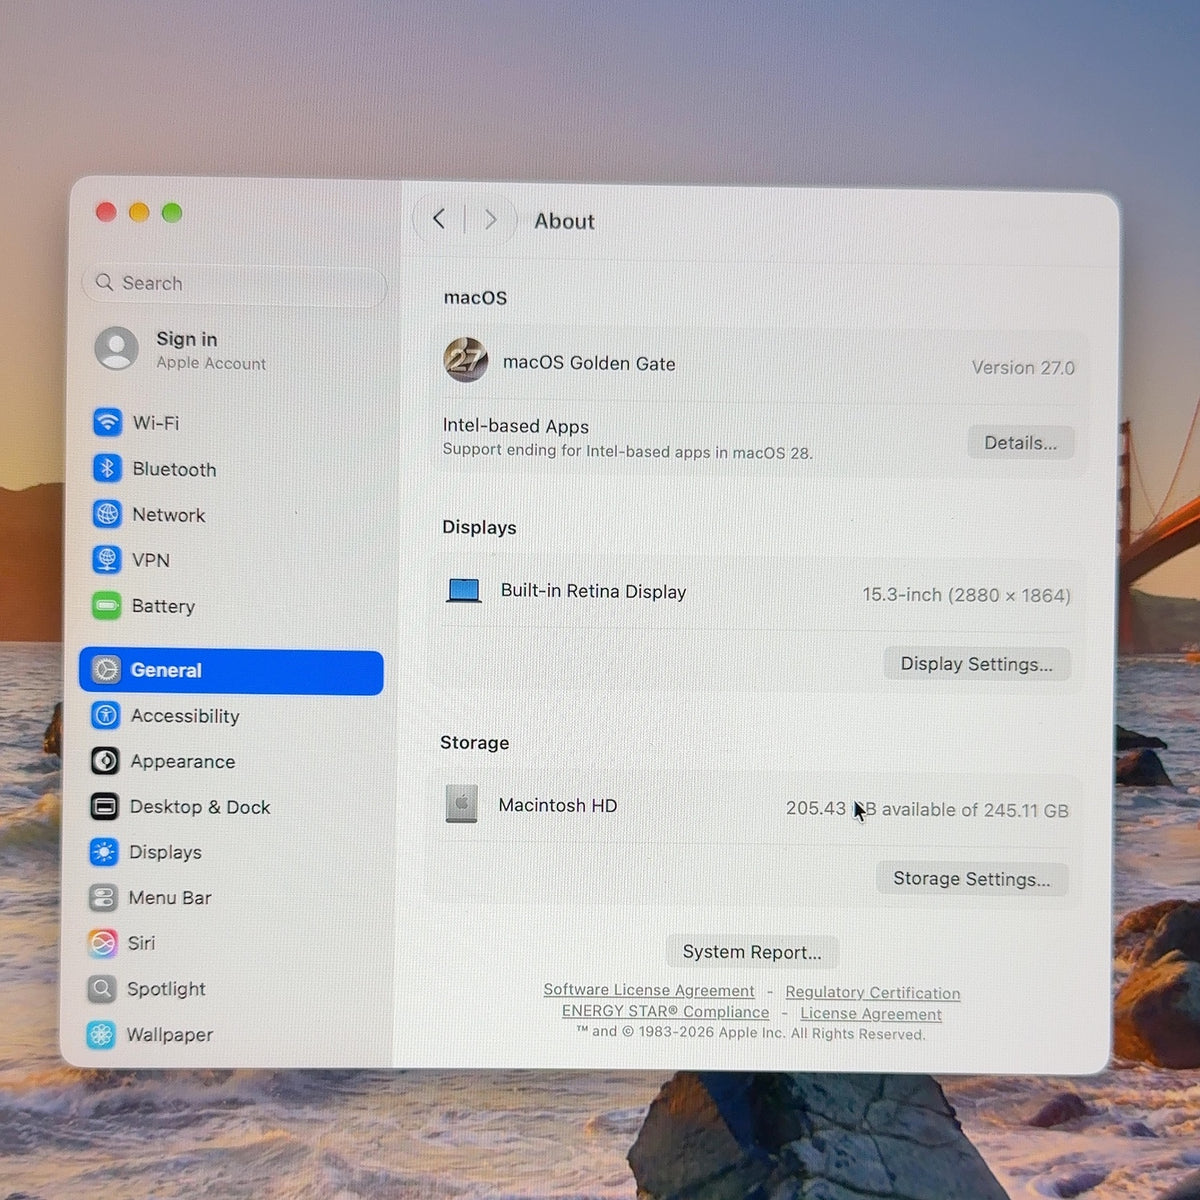Click the red close window button

tap(106, 211)
